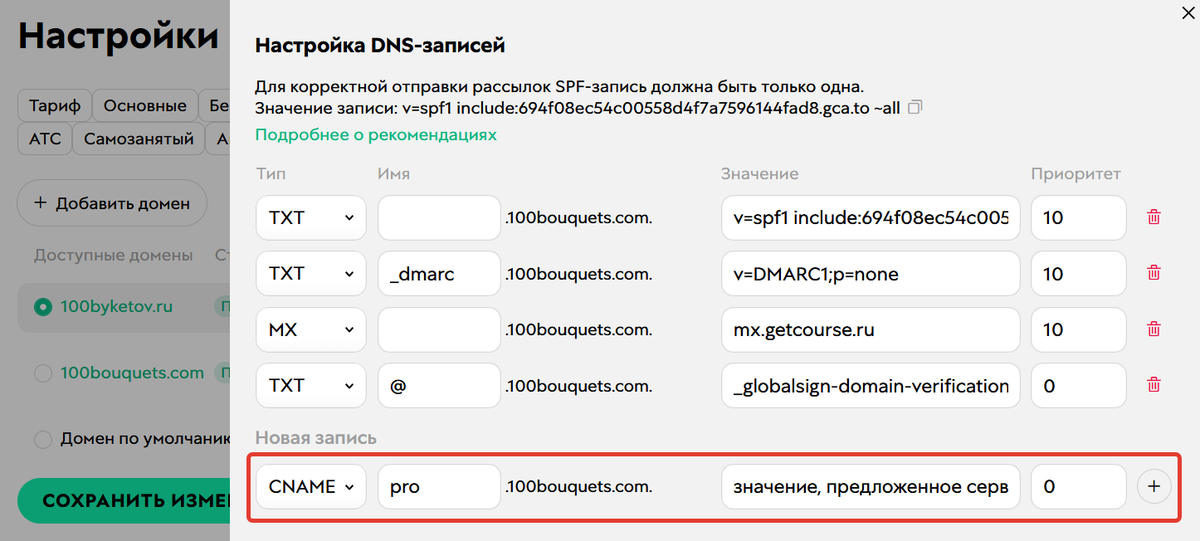This screenshot has height=541, width=1200.
Task: Add new CNAME record with plus icon
Action: click(x=1154, y=486)
